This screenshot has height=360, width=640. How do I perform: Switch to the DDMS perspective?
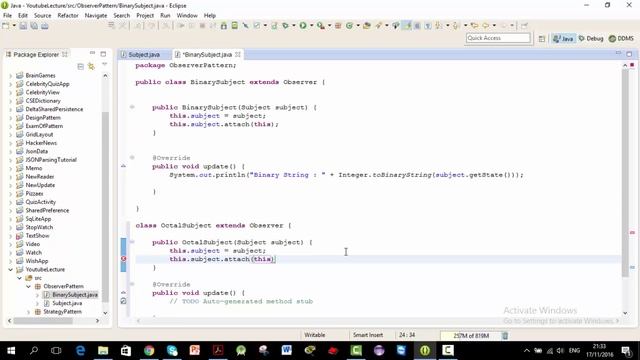(x=621, y=38)
